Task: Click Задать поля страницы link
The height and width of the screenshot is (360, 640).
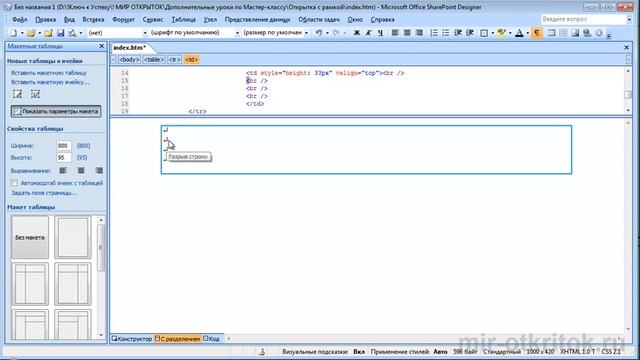Action: (x=44, y=193)
